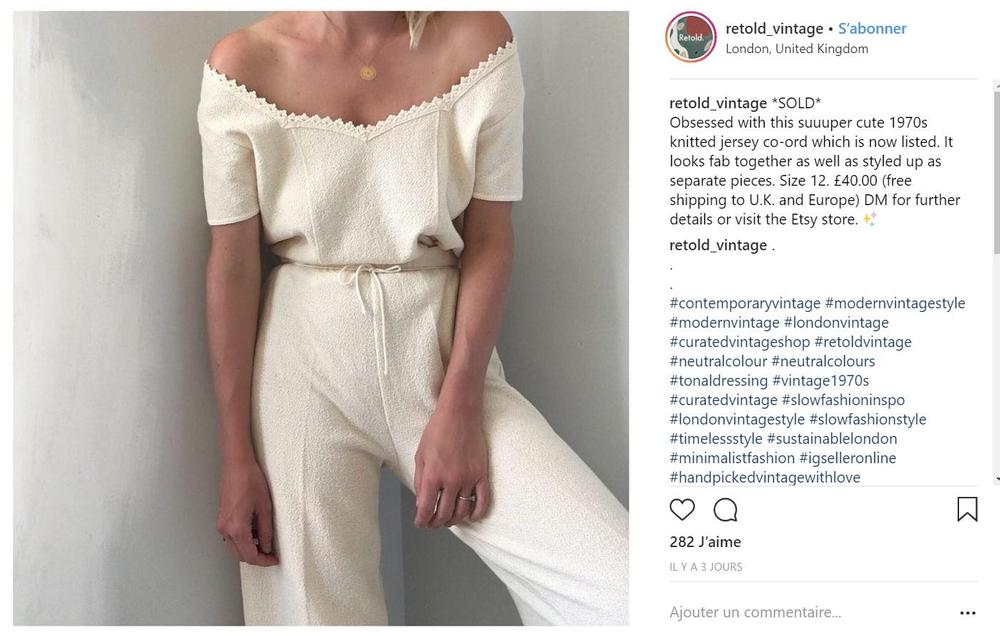Click the IL Y A 3 JOURS timestamp
Viewport: 1000px width, 636px height.
706,566
